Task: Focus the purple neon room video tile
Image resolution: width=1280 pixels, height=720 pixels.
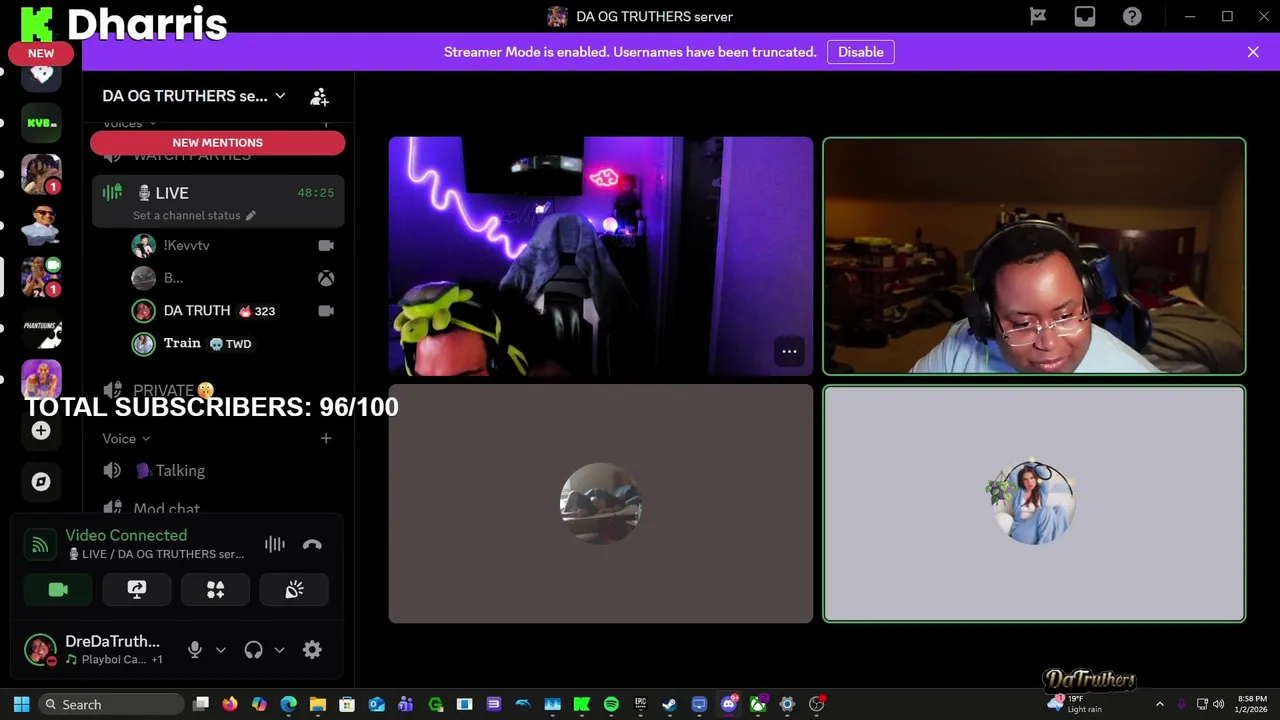Action: click(x=601, y=256)
